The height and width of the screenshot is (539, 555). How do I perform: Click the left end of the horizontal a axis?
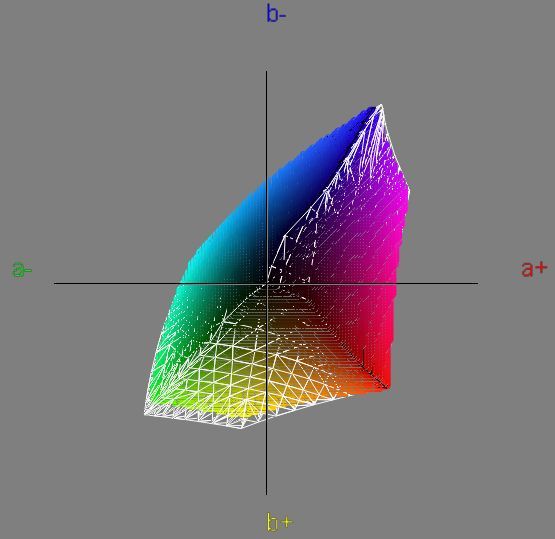(x=55, y=283)
